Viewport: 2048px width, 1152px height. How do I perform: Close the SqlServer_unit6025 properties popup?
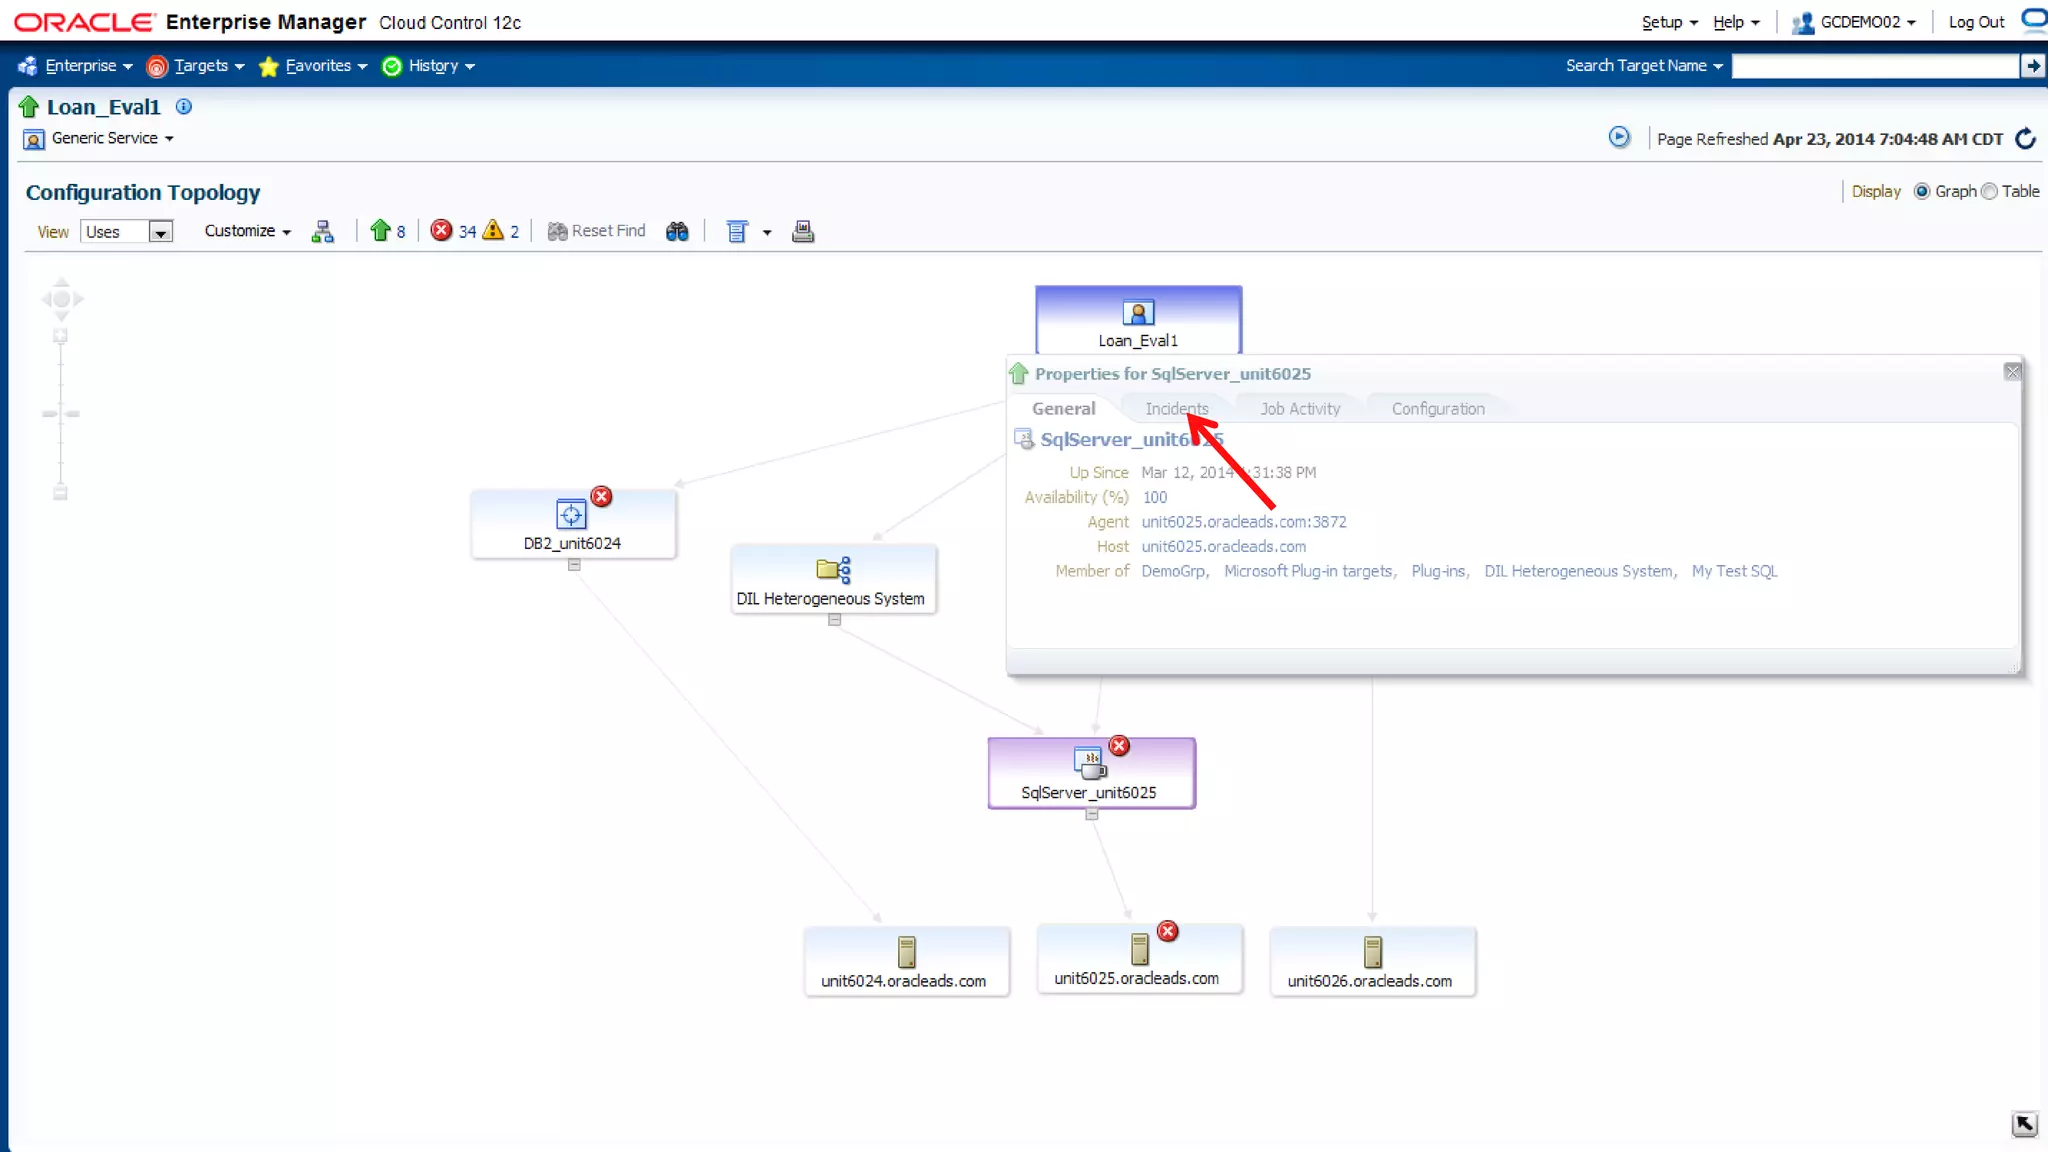point(2012,372)
